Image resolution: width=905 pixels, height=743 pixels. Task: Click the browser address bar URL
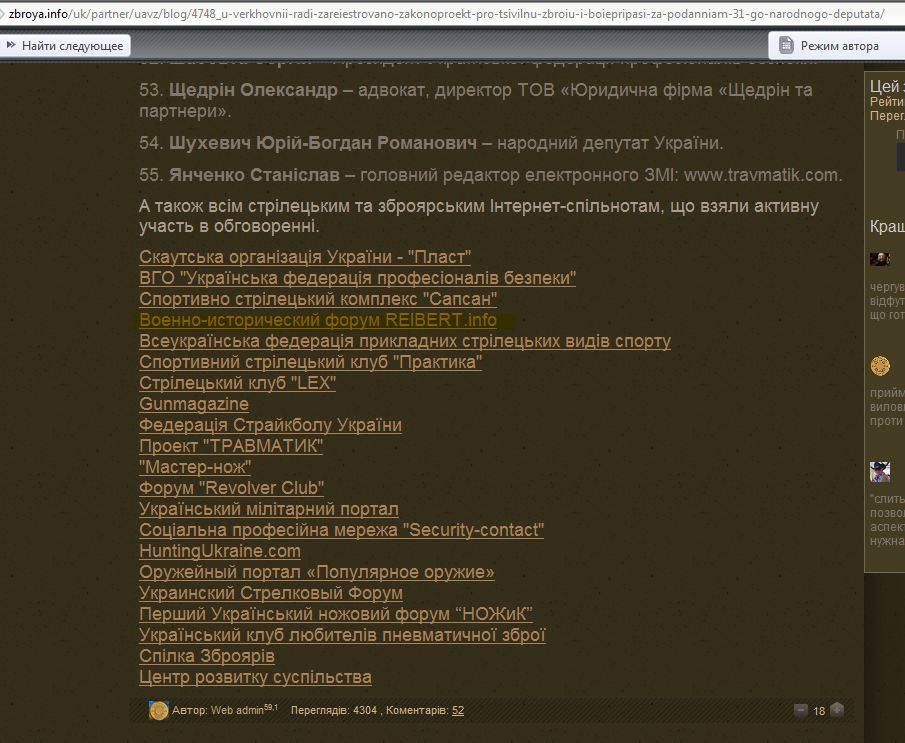coord(446,13)
